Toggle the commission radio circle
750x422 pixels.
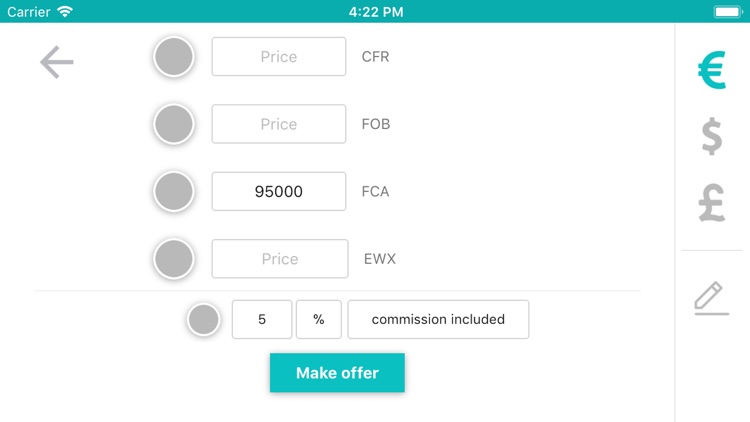[x=204, y=320]
